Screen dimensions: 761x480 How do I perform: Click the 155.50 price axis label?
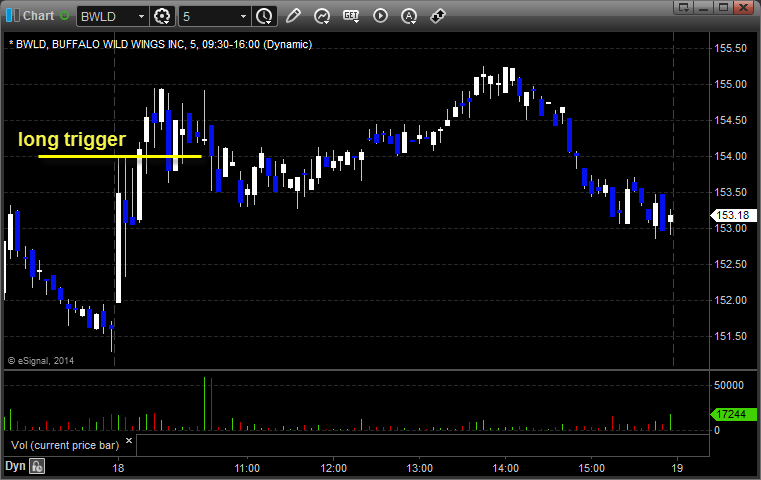(730, 48)
